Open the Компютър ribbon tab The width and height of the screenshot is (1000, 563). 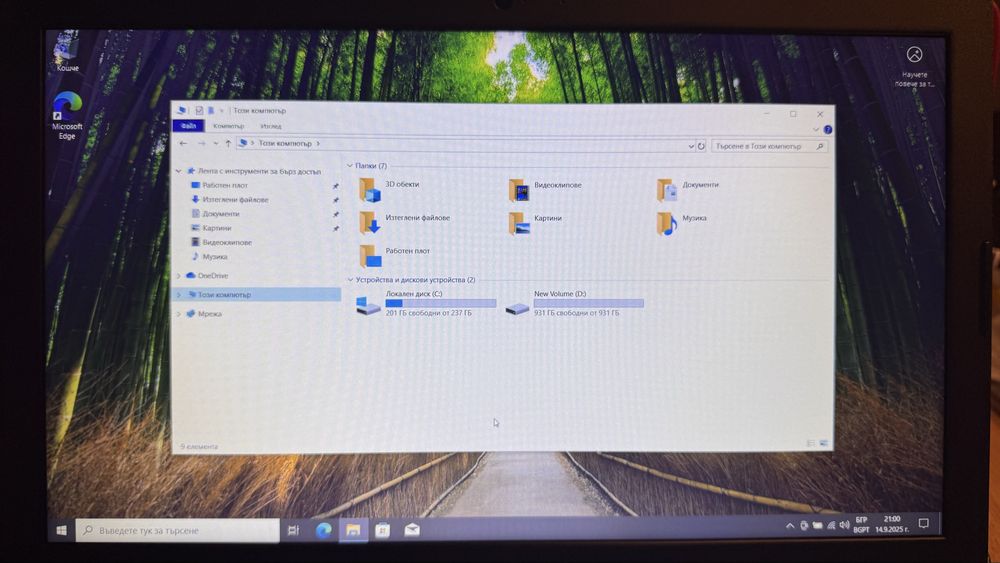click(x=228, y=126)
